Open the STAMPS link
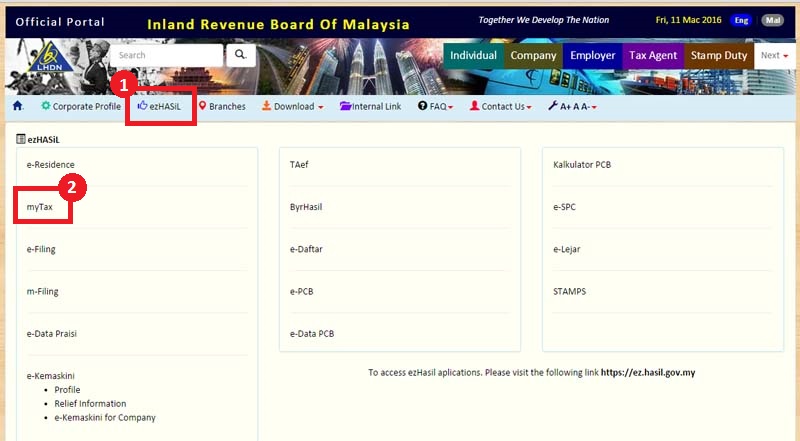This screenshot has height=441, width=800. [569, 291]
